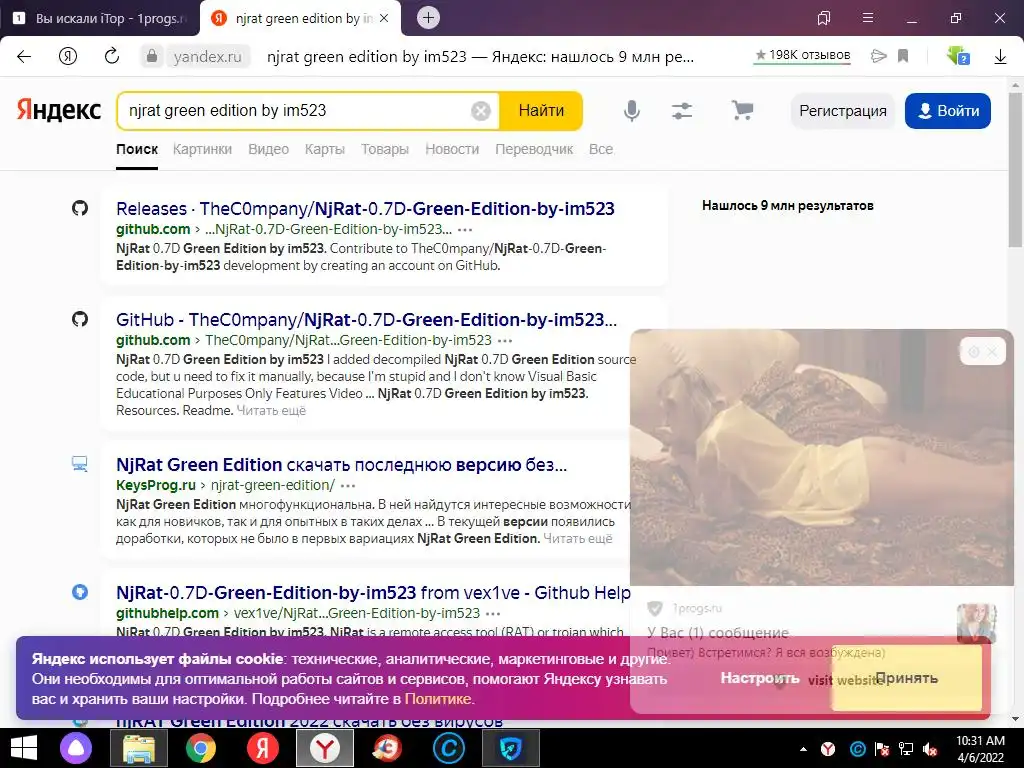Open the blue C app taskbar icon
Screen dimensions: 1024x768
click(449, 748)
